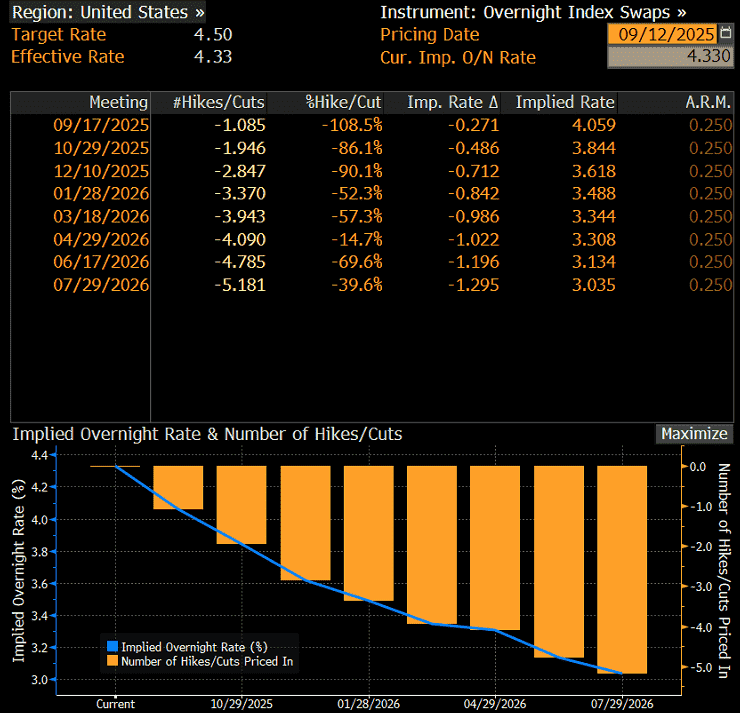Click the 3.344 implied rate value
The height and width of the screenshot is (713, 740).
pos(594,217)
